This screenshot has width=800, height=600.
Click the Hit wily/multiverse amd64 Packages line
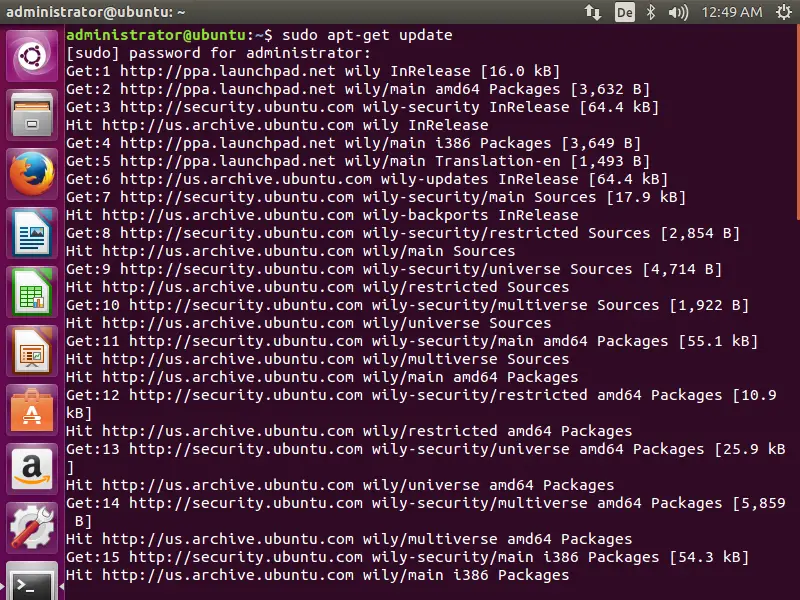[349, 539]
